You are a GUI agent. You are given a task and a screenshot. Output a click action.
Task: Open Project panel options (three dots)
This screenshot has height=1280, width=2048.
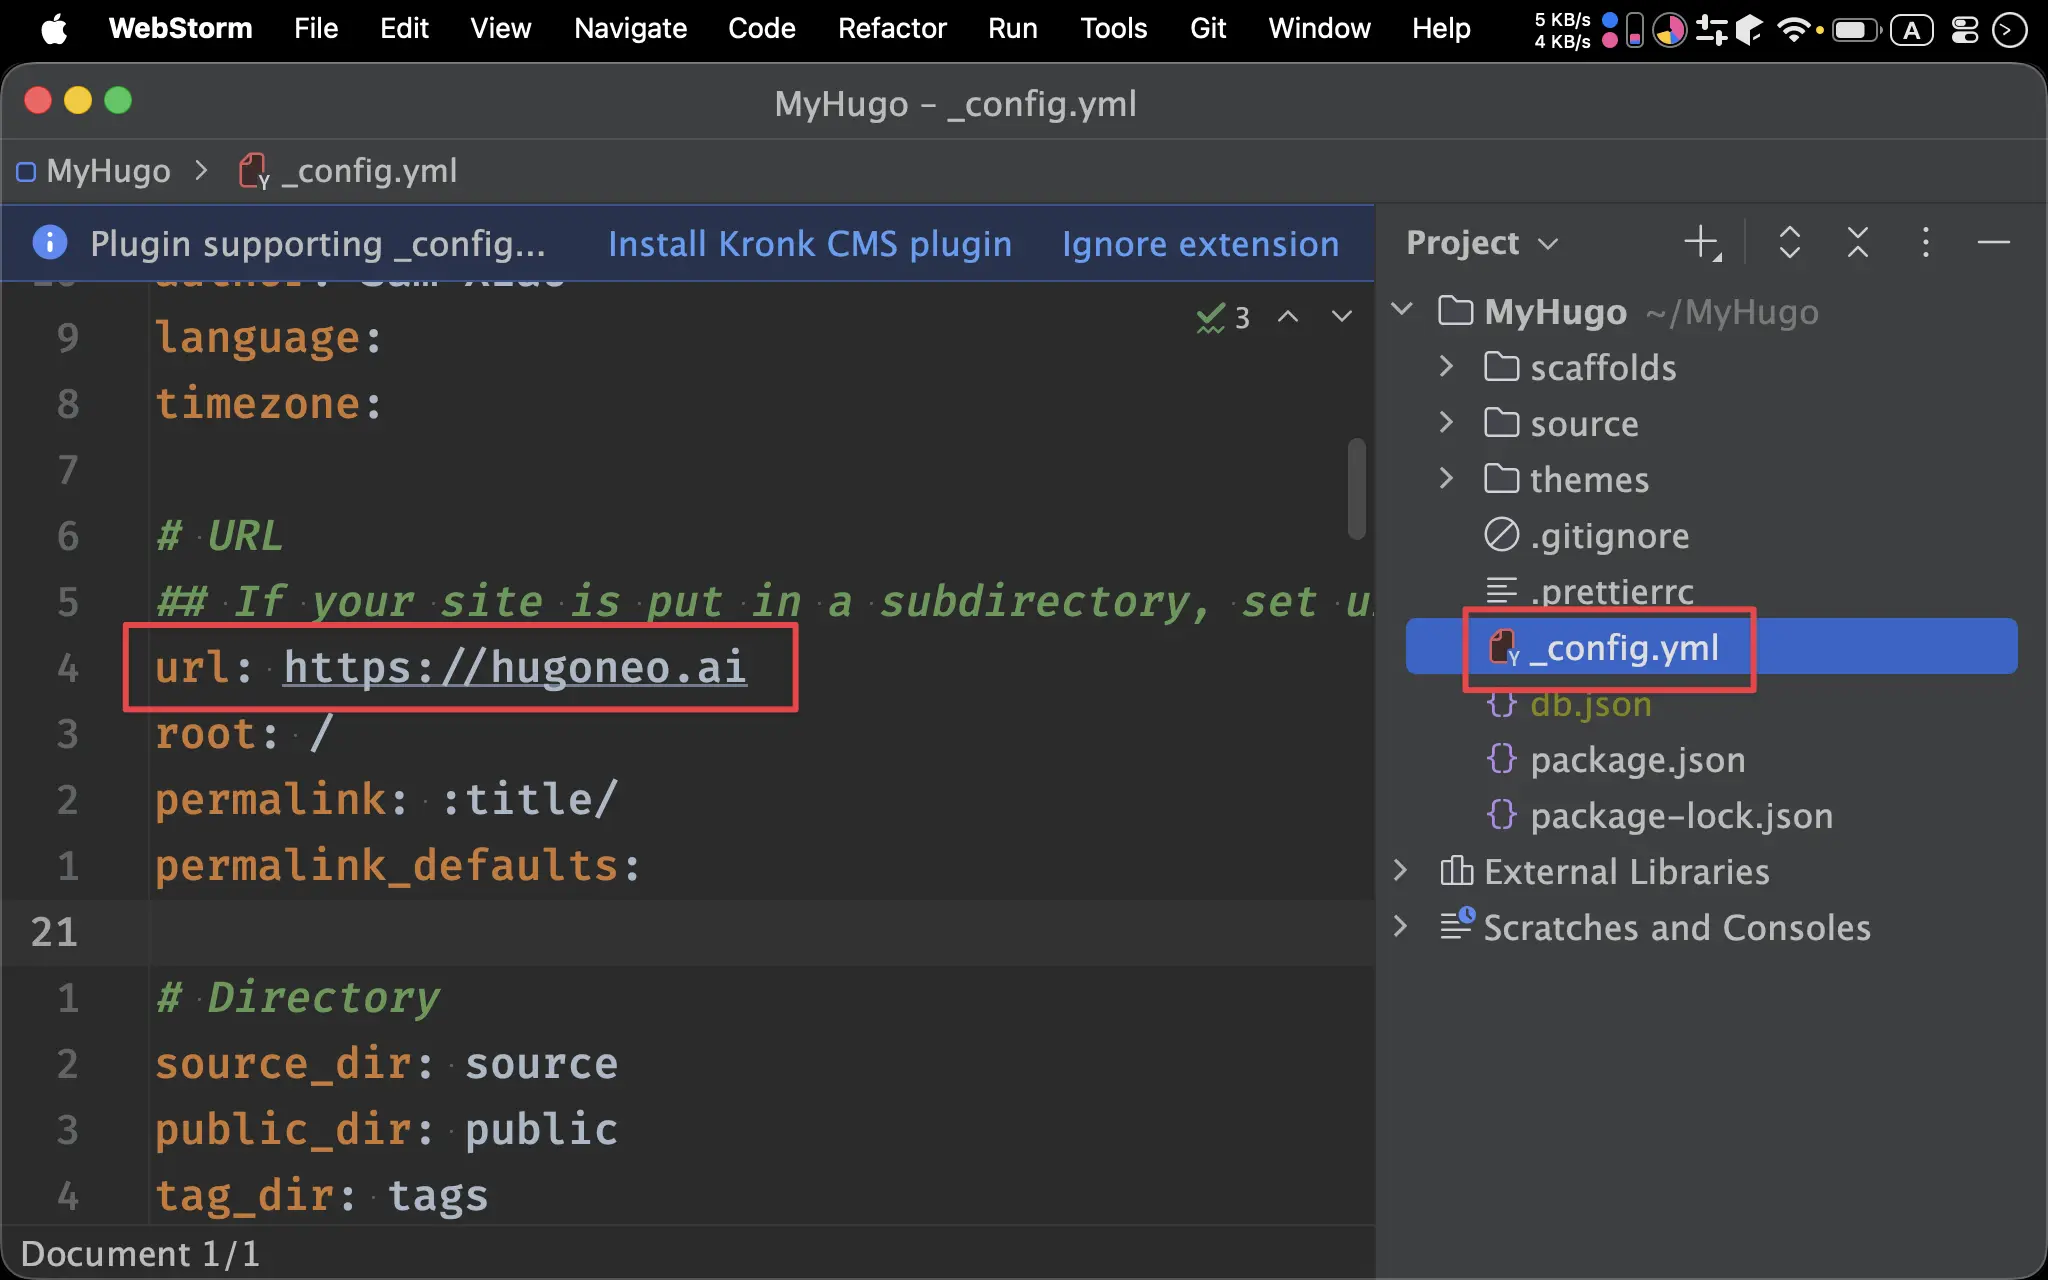point(1926,243)
